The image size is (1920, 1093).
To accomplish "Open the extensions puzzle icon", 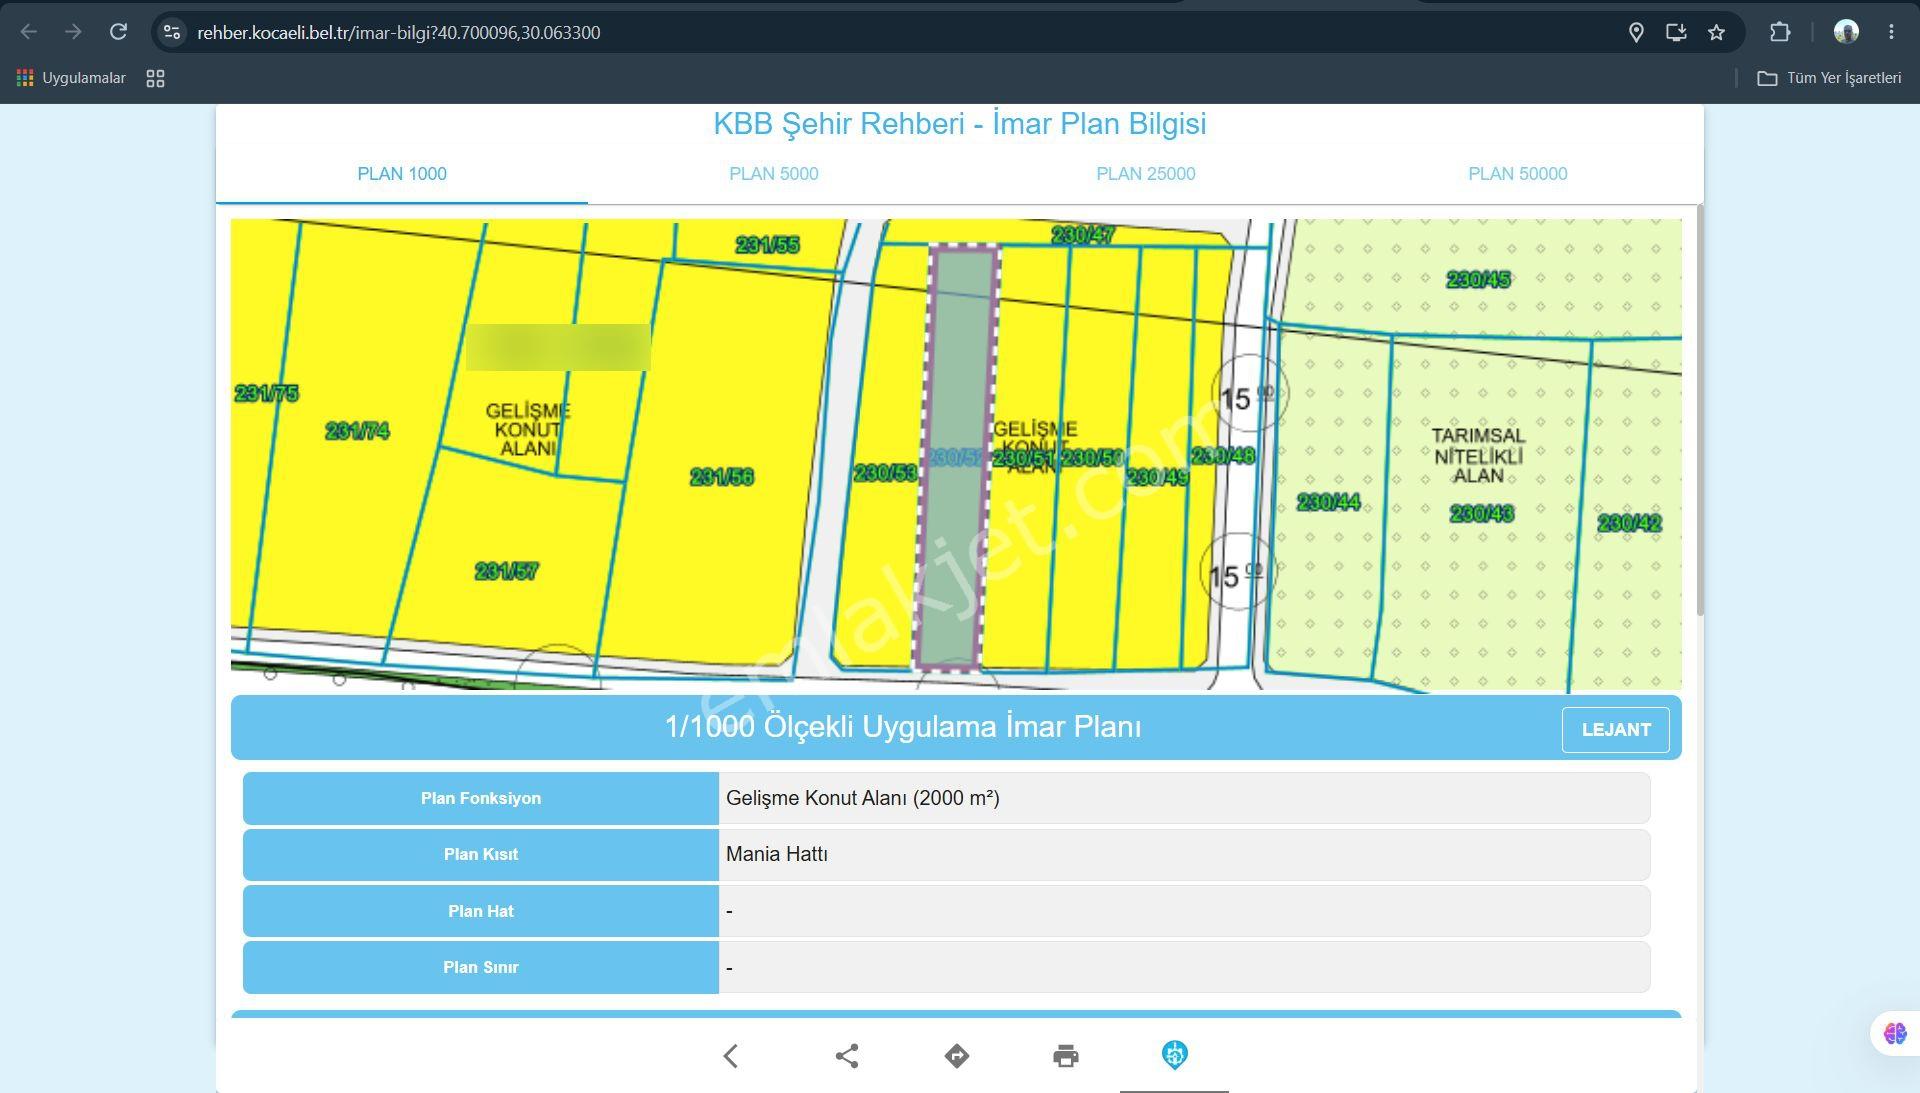I will tap(1780, 32).
